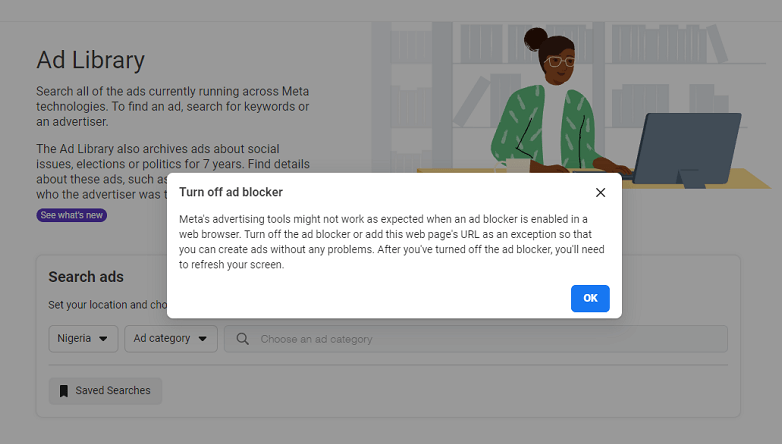Image resolution: width=782 pixels, height=444 pixels.
Task: Click the caret arrow next to Nigeria
Action: click(105, 339)
